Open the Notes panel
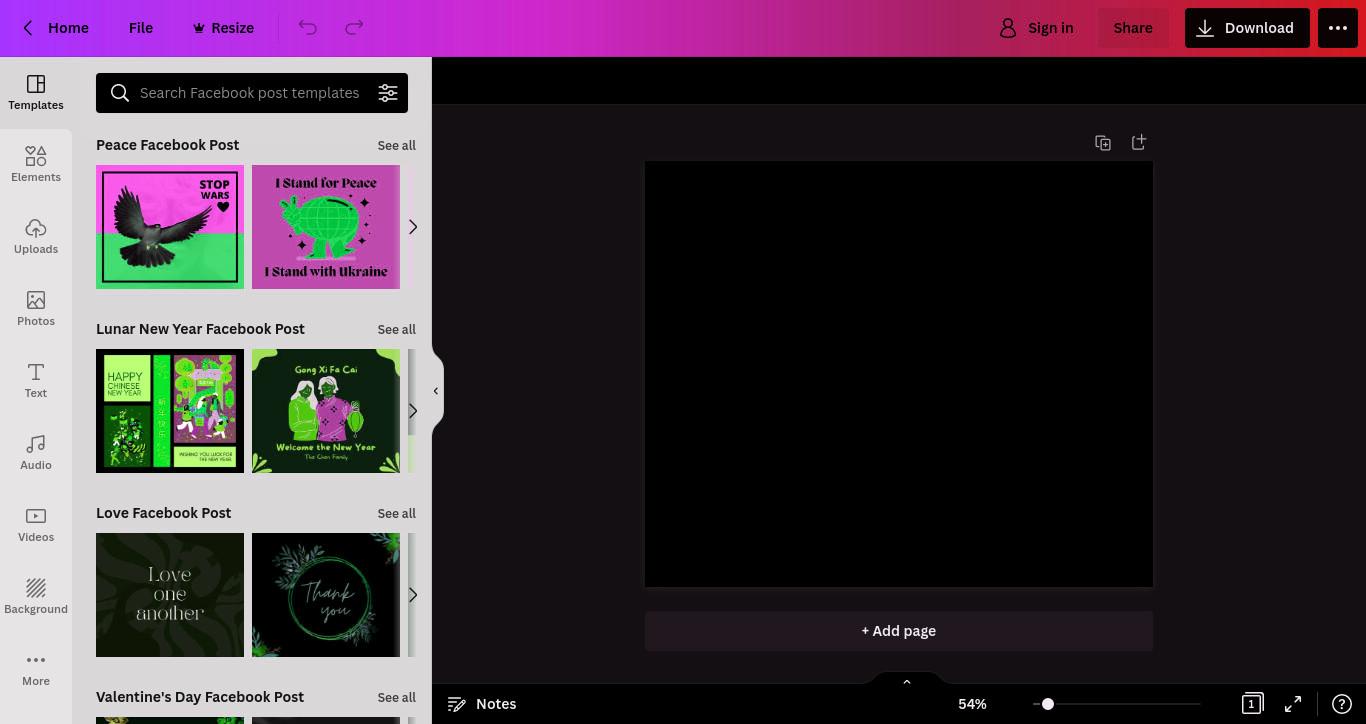 click(482, 704)
